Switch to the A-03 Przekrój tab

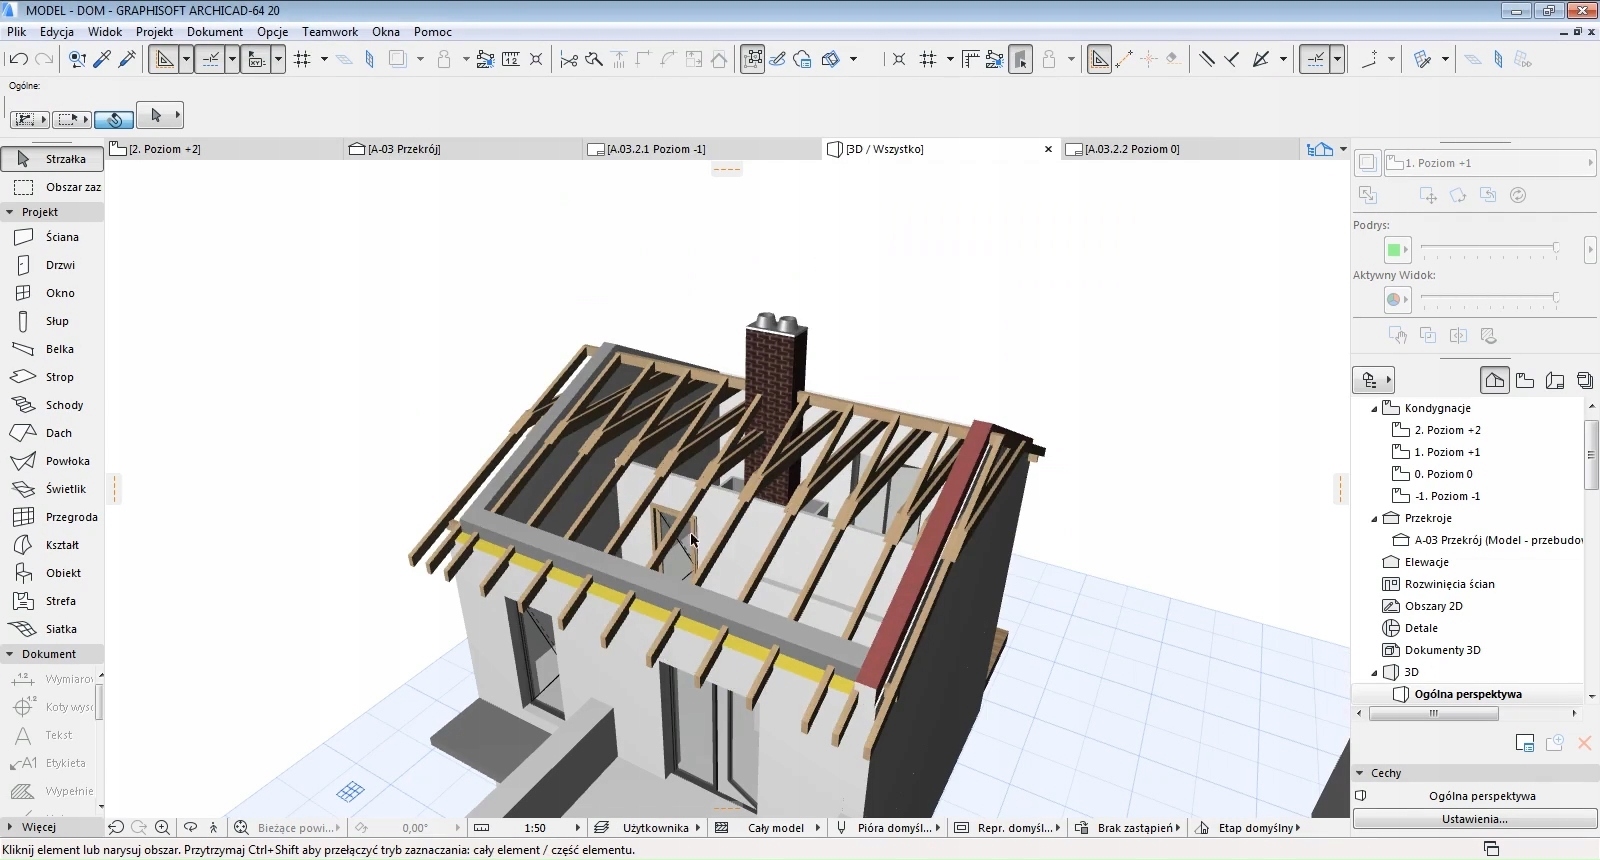click(404, 149)
